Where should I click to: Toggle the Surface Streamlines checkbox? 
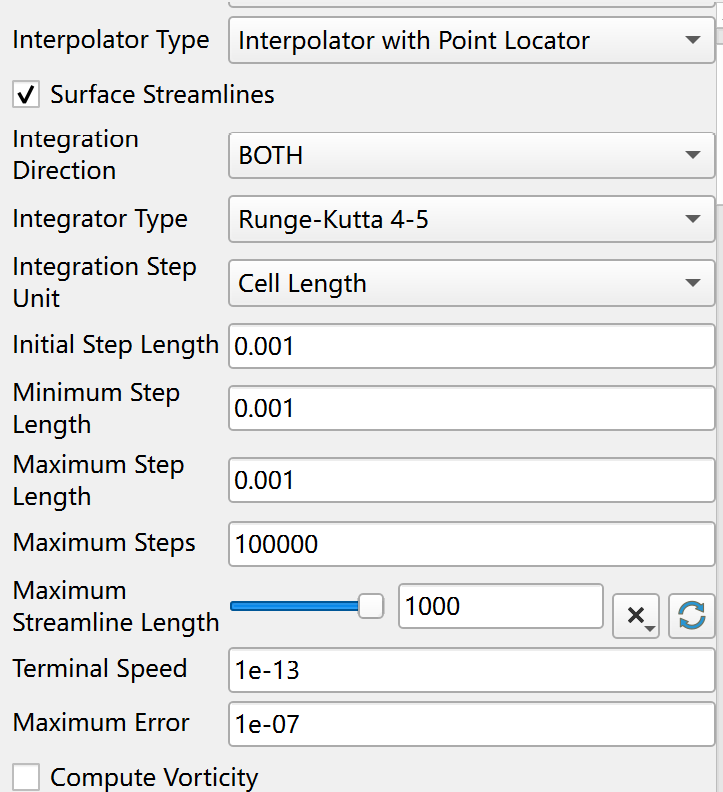click(27, 95)
